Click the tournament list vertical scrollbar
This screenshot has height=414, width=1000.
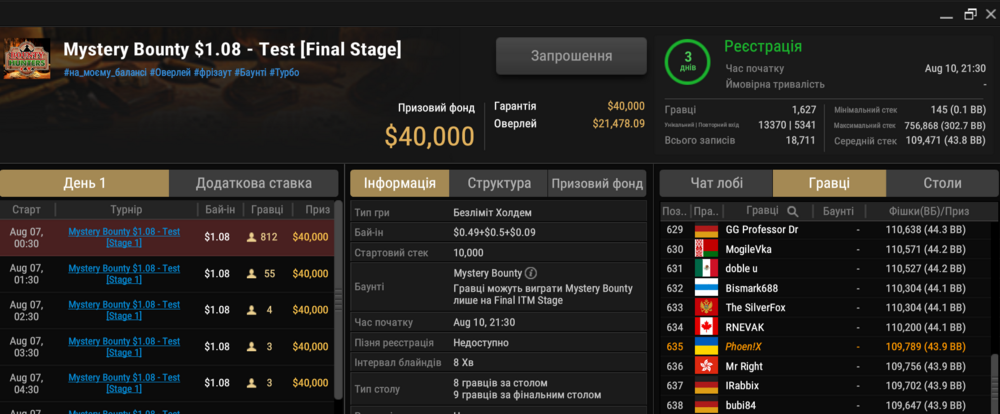338,299
